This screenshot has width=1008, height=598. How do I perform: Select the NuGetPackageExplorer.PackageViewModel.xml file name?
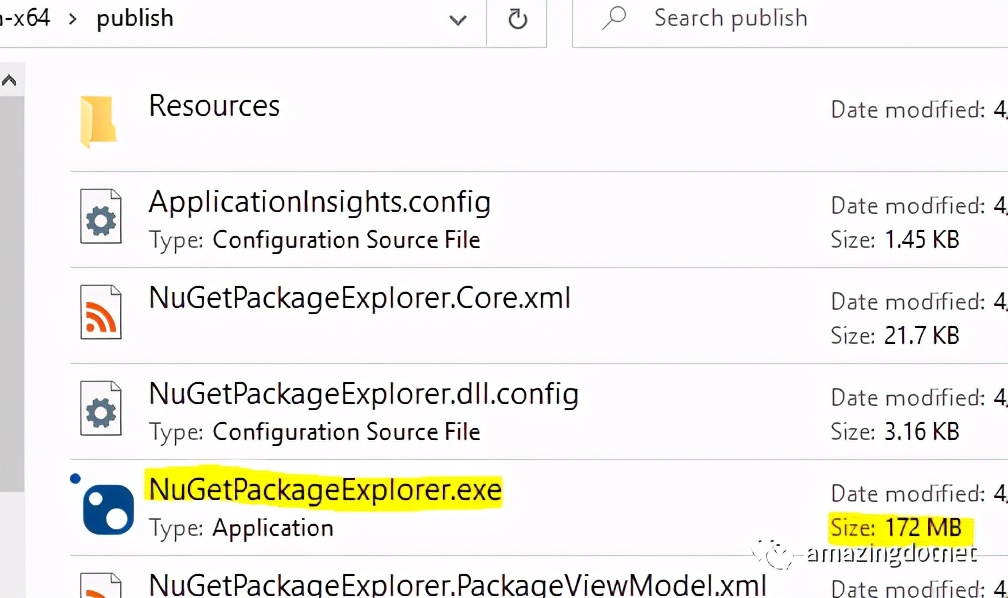point(457,584)
